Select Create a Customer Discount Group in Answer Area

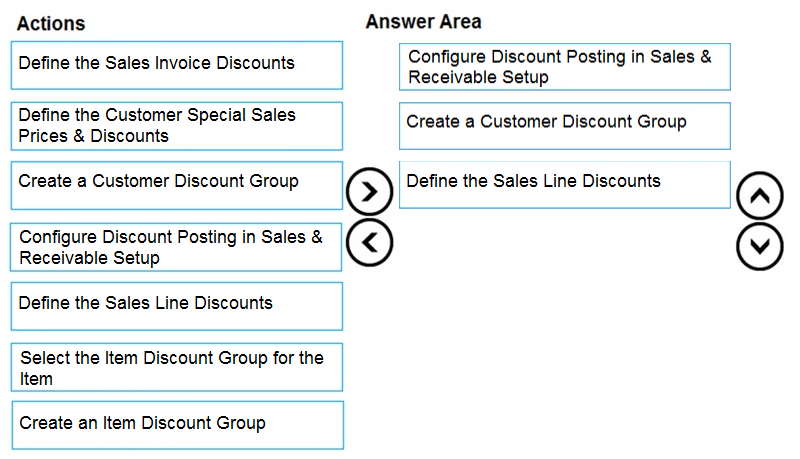(565, 126)
